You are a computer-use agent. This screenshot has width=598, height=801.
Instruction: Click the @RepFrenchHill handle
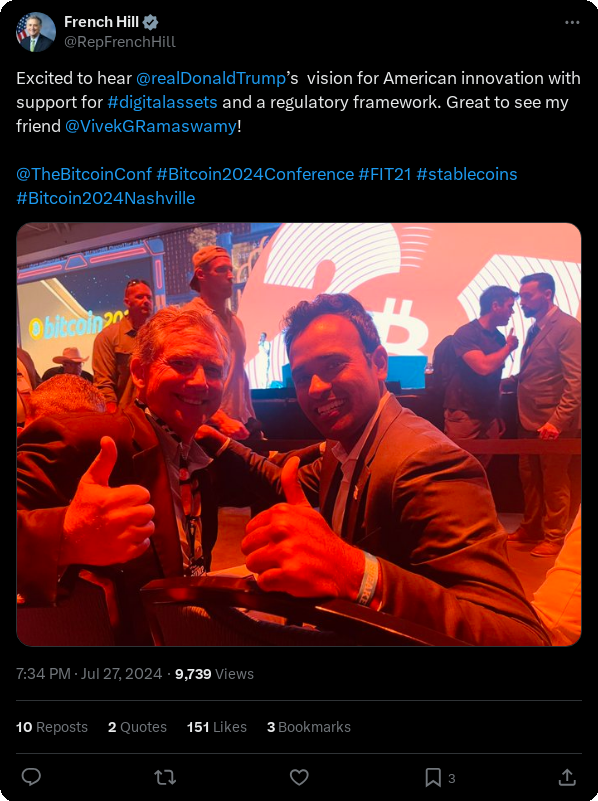[119, 42]
